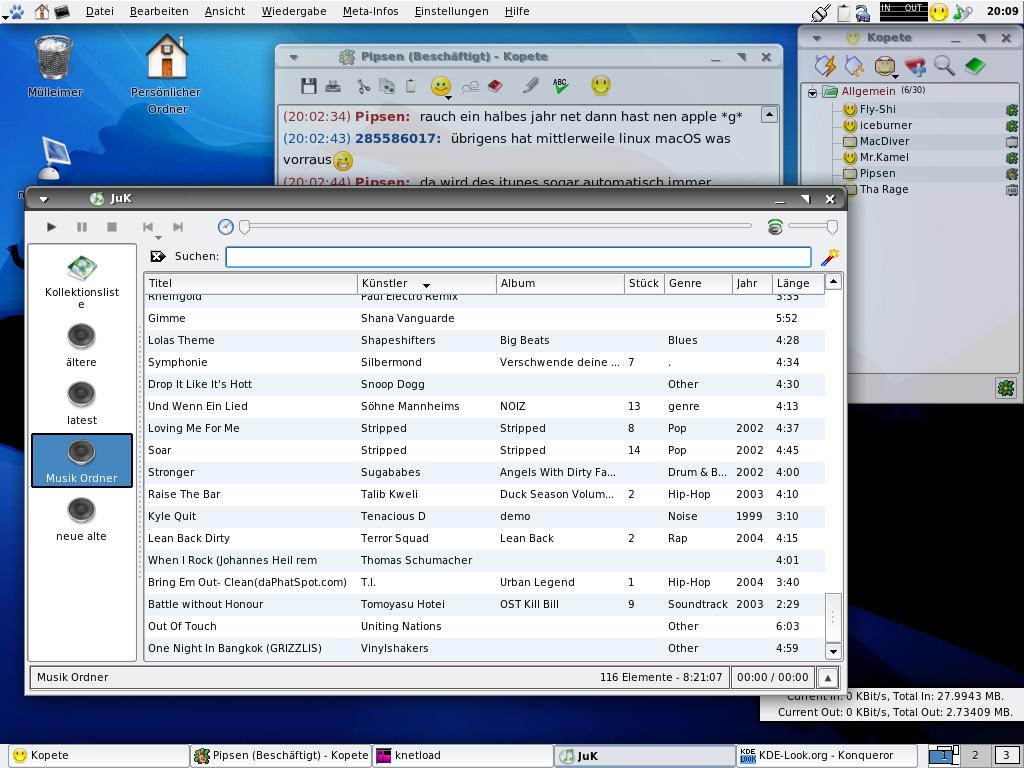Open Persönlicher Ordner desktop icon
Screen dimensions: 1024x768
click(x=166, y=74)
